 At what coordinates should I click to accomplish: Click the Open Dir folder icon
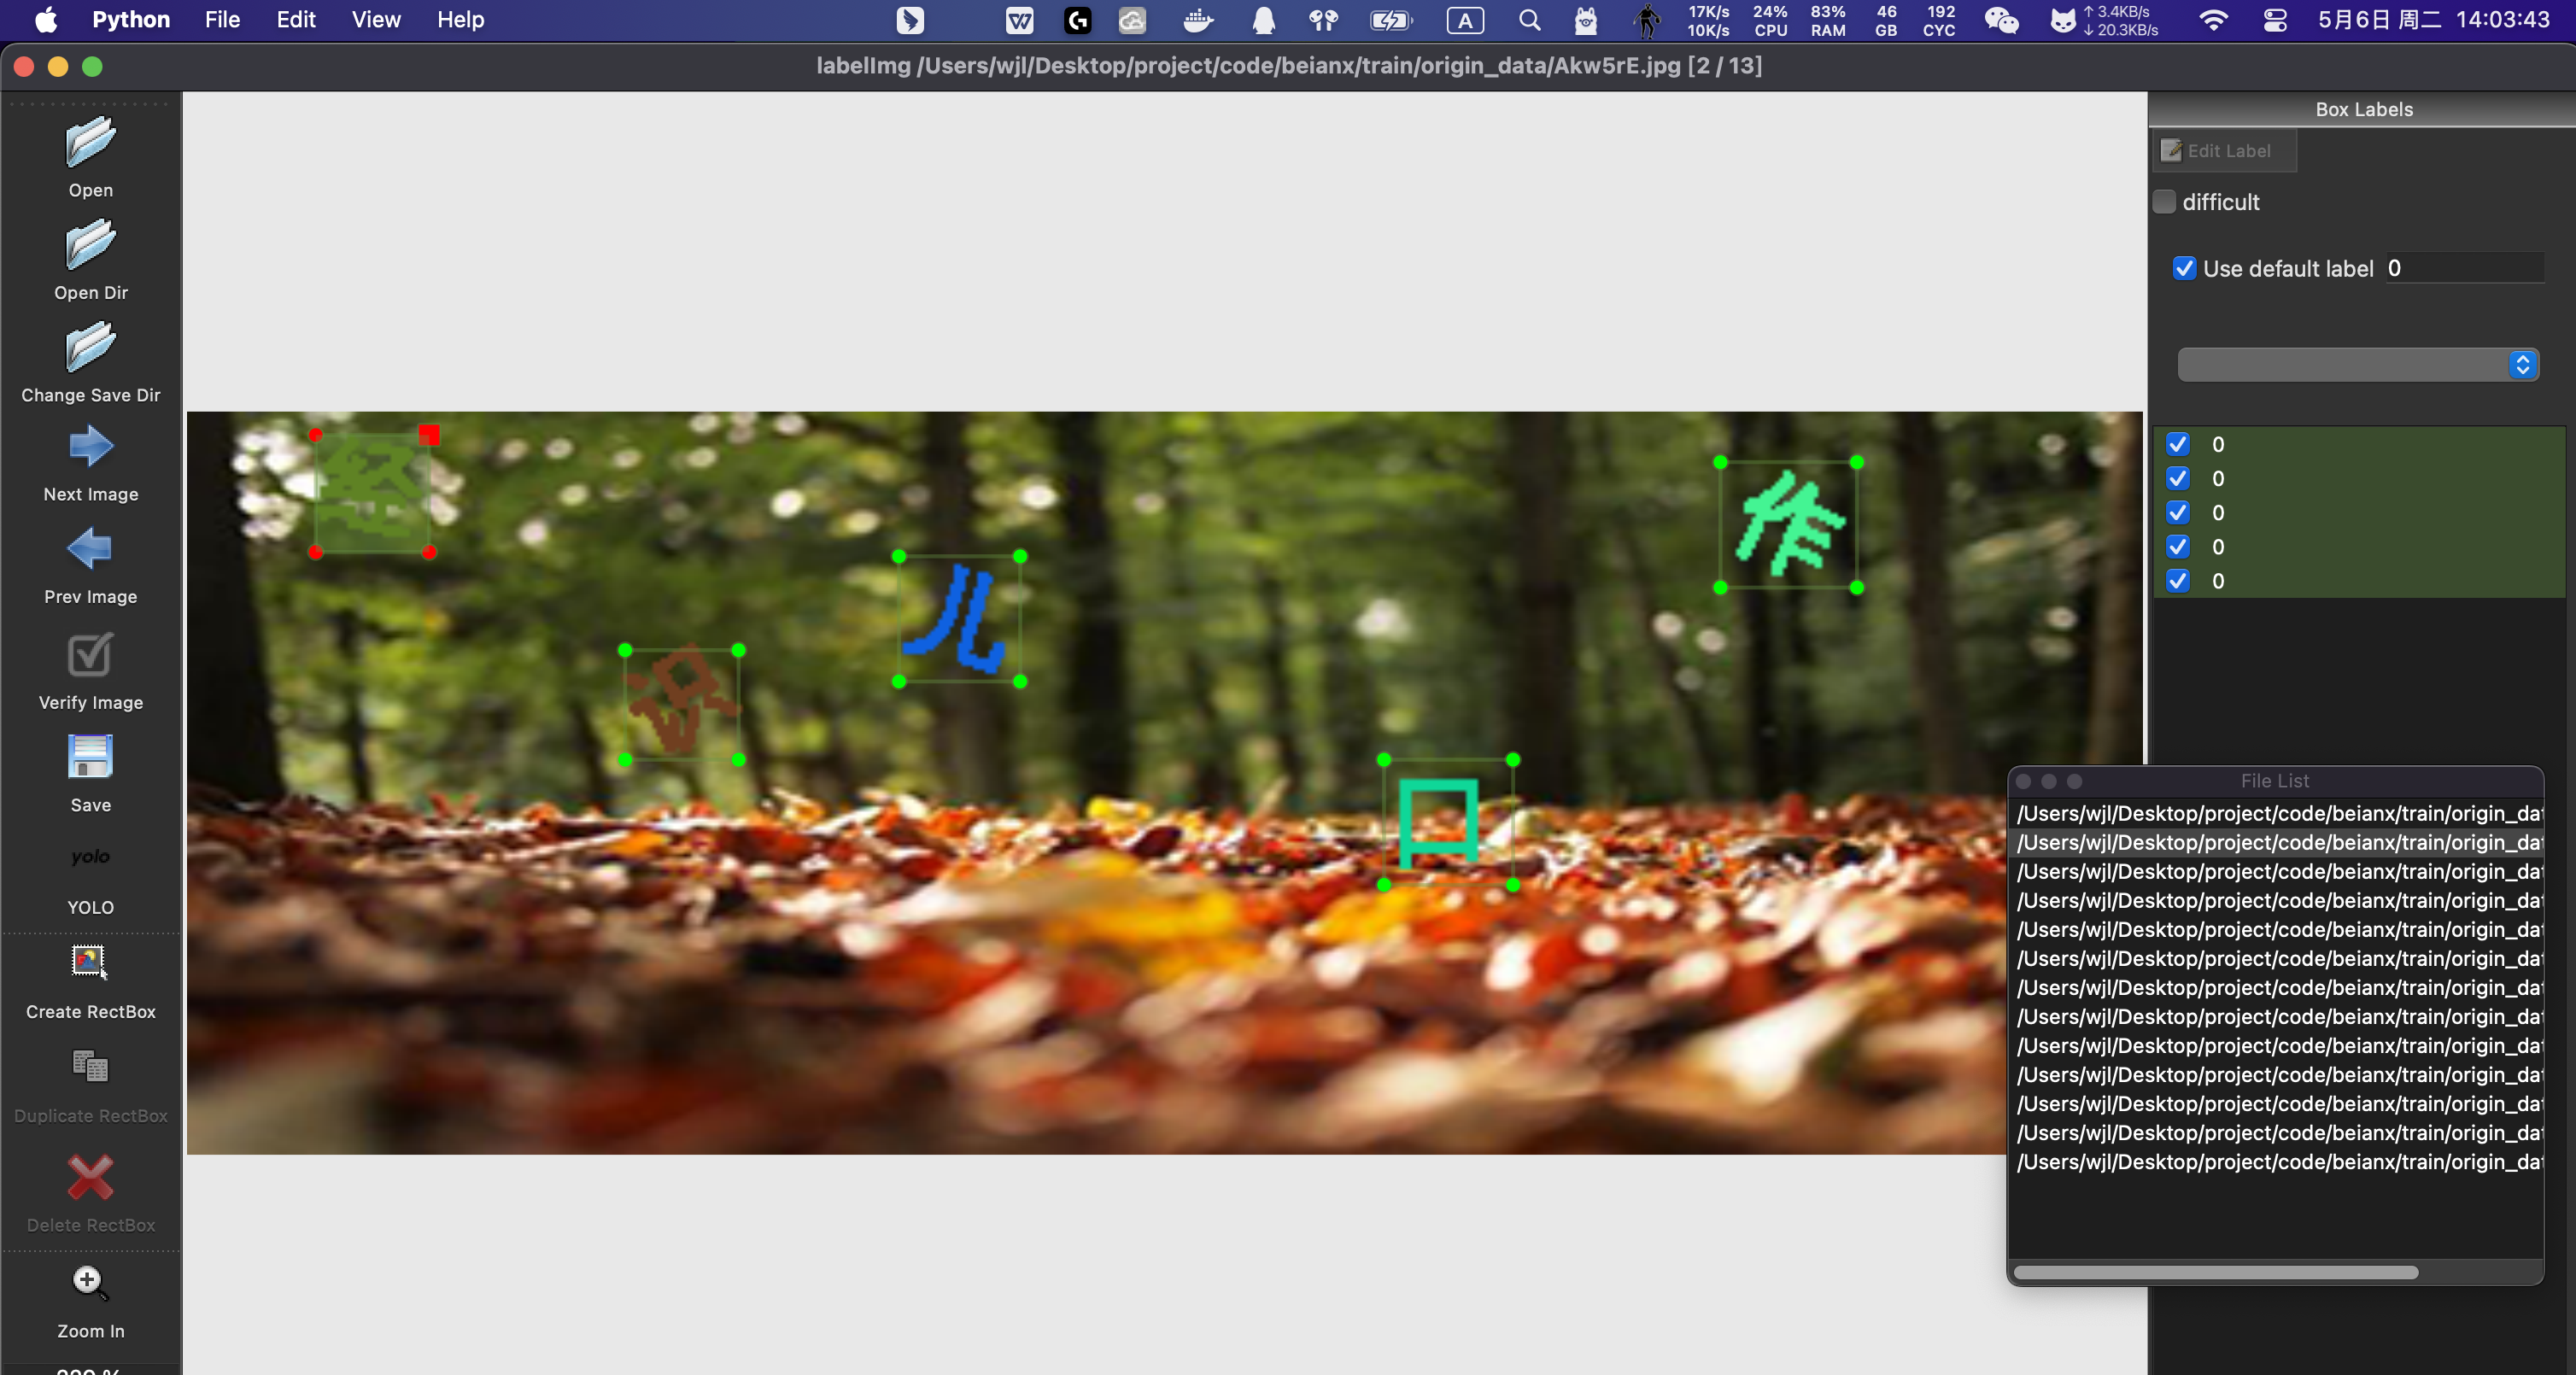coord(90,246)
